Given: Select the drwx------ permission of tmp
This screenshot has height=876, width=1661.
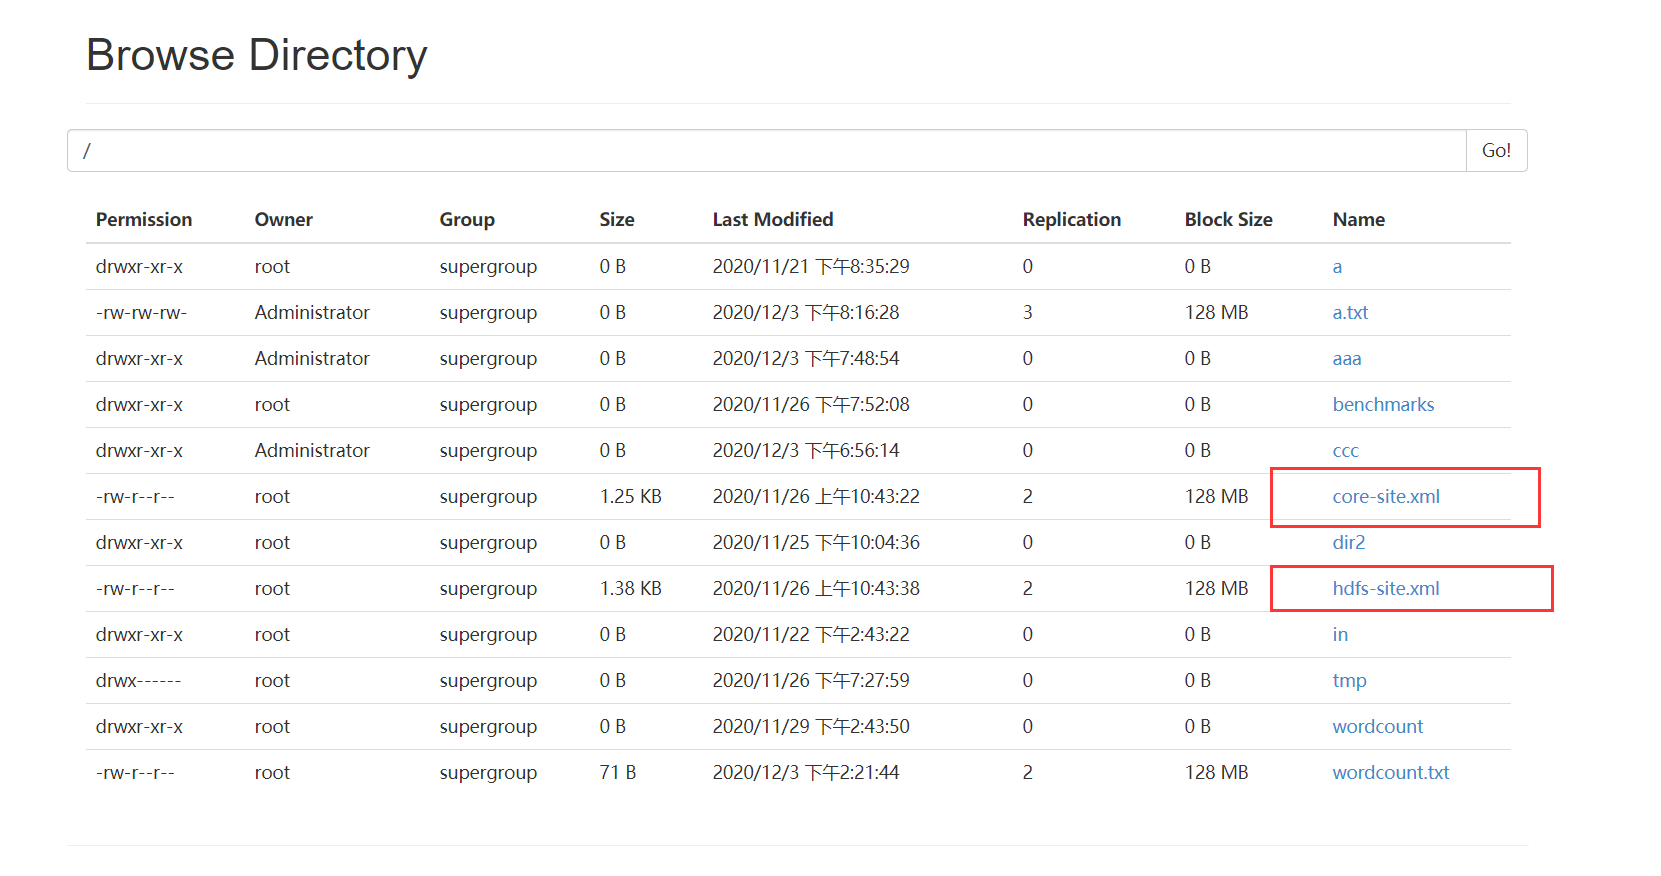Looking at the screenshot, I should tap(138, 681).
